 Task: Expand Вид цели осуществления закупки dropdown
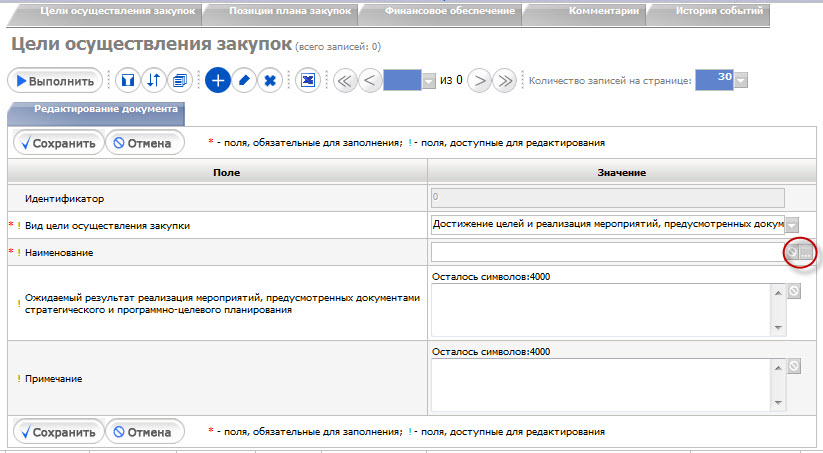tap(792, 226)
